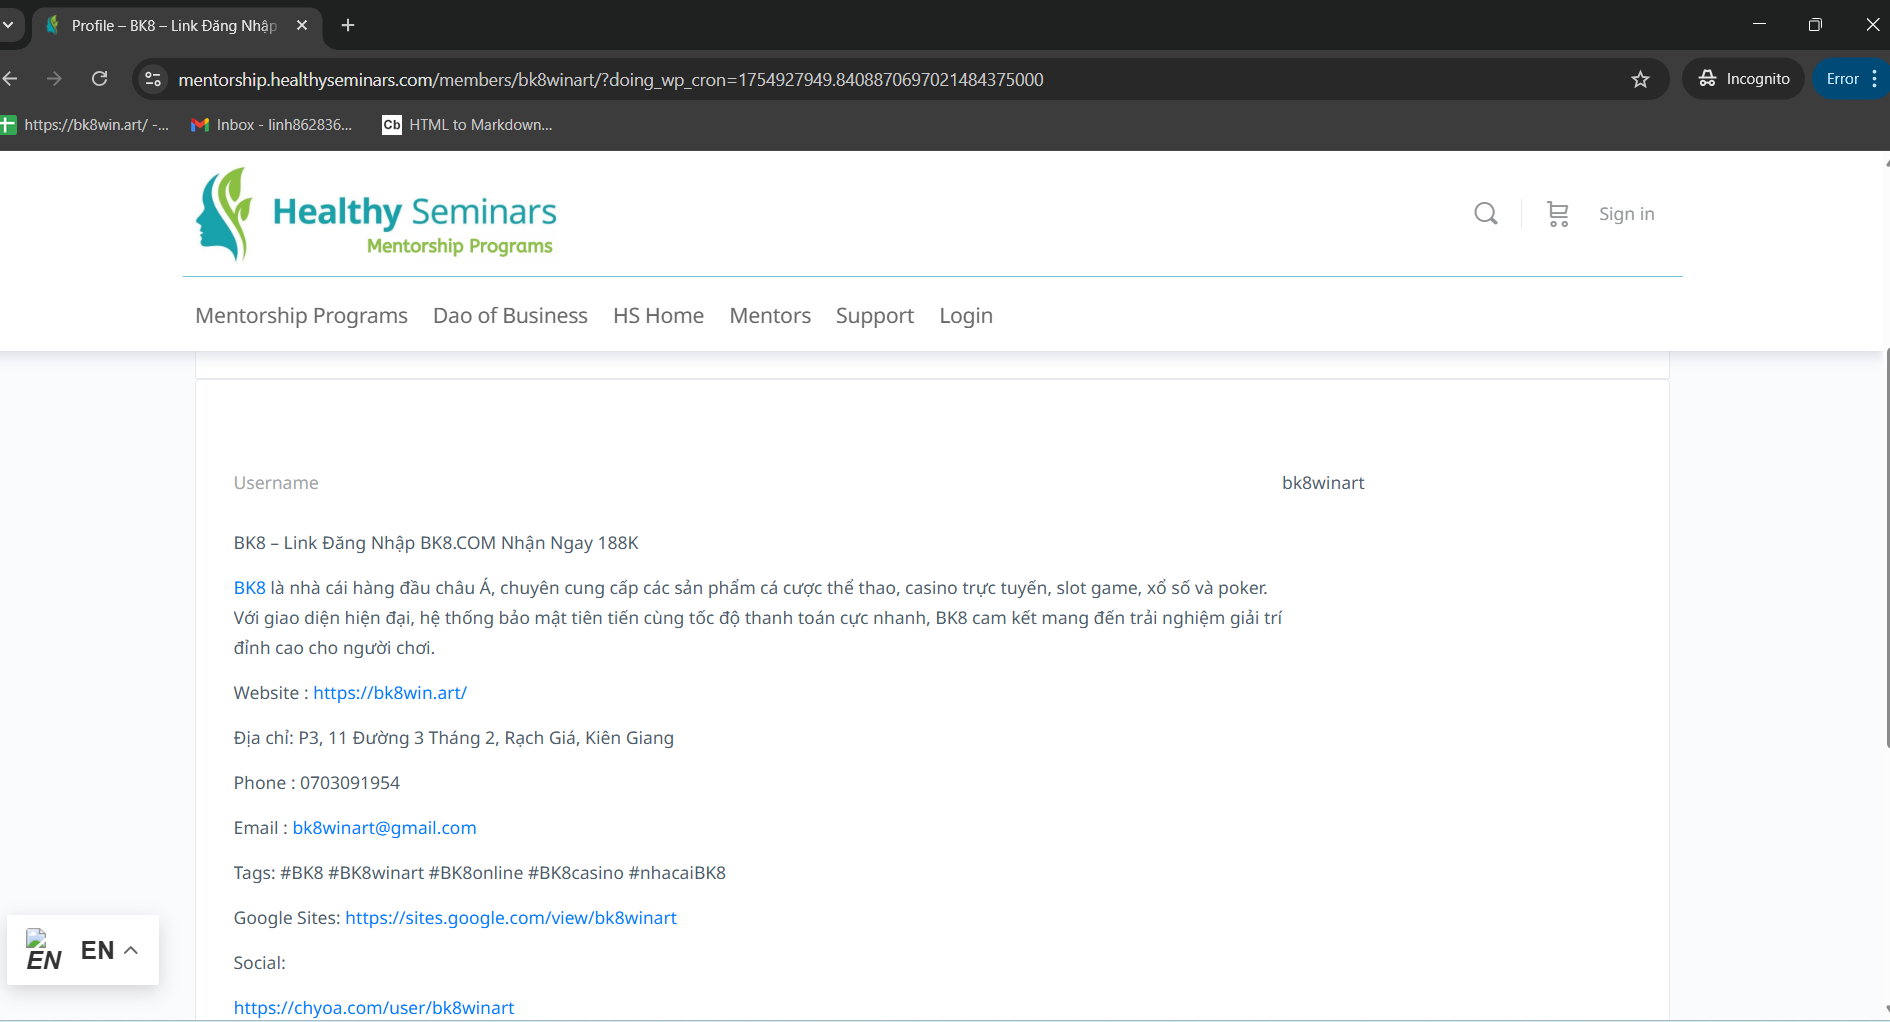Open Mentorship Programs menu item

(301, 316)
